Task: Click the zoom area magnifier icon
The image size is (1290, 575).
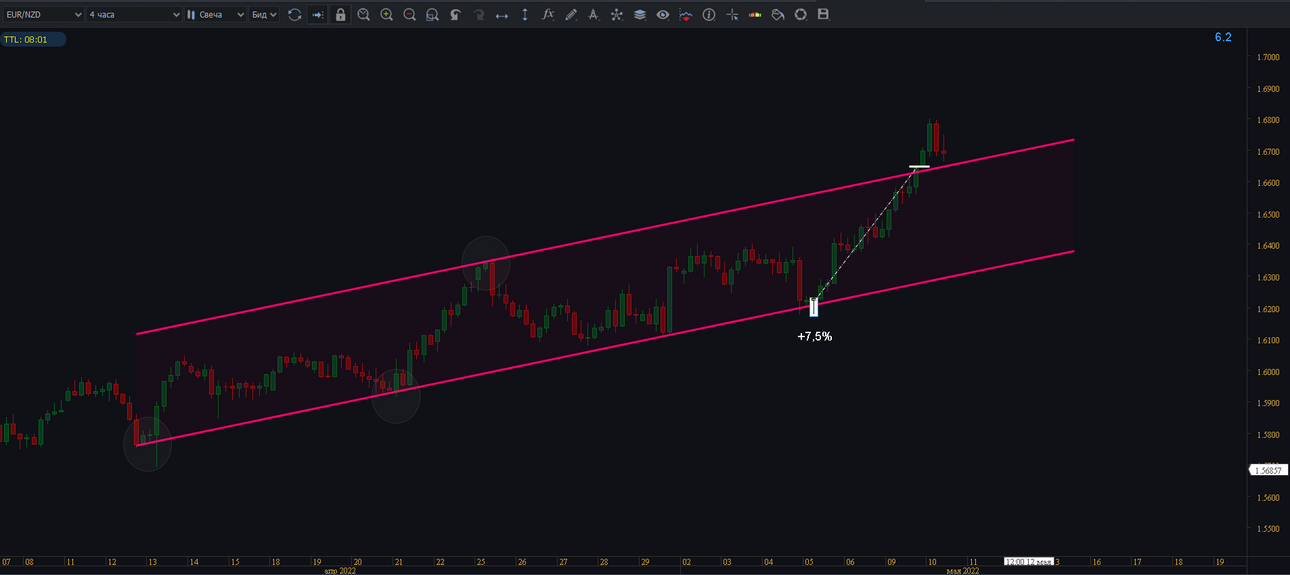Action: click(432, 14)
